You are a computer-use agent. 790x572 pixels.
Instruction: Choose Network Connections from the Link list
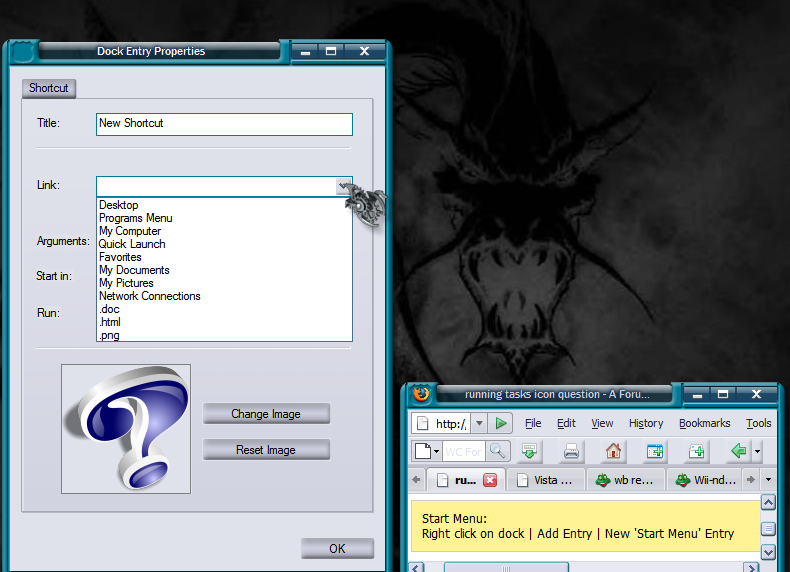[224, 296]
